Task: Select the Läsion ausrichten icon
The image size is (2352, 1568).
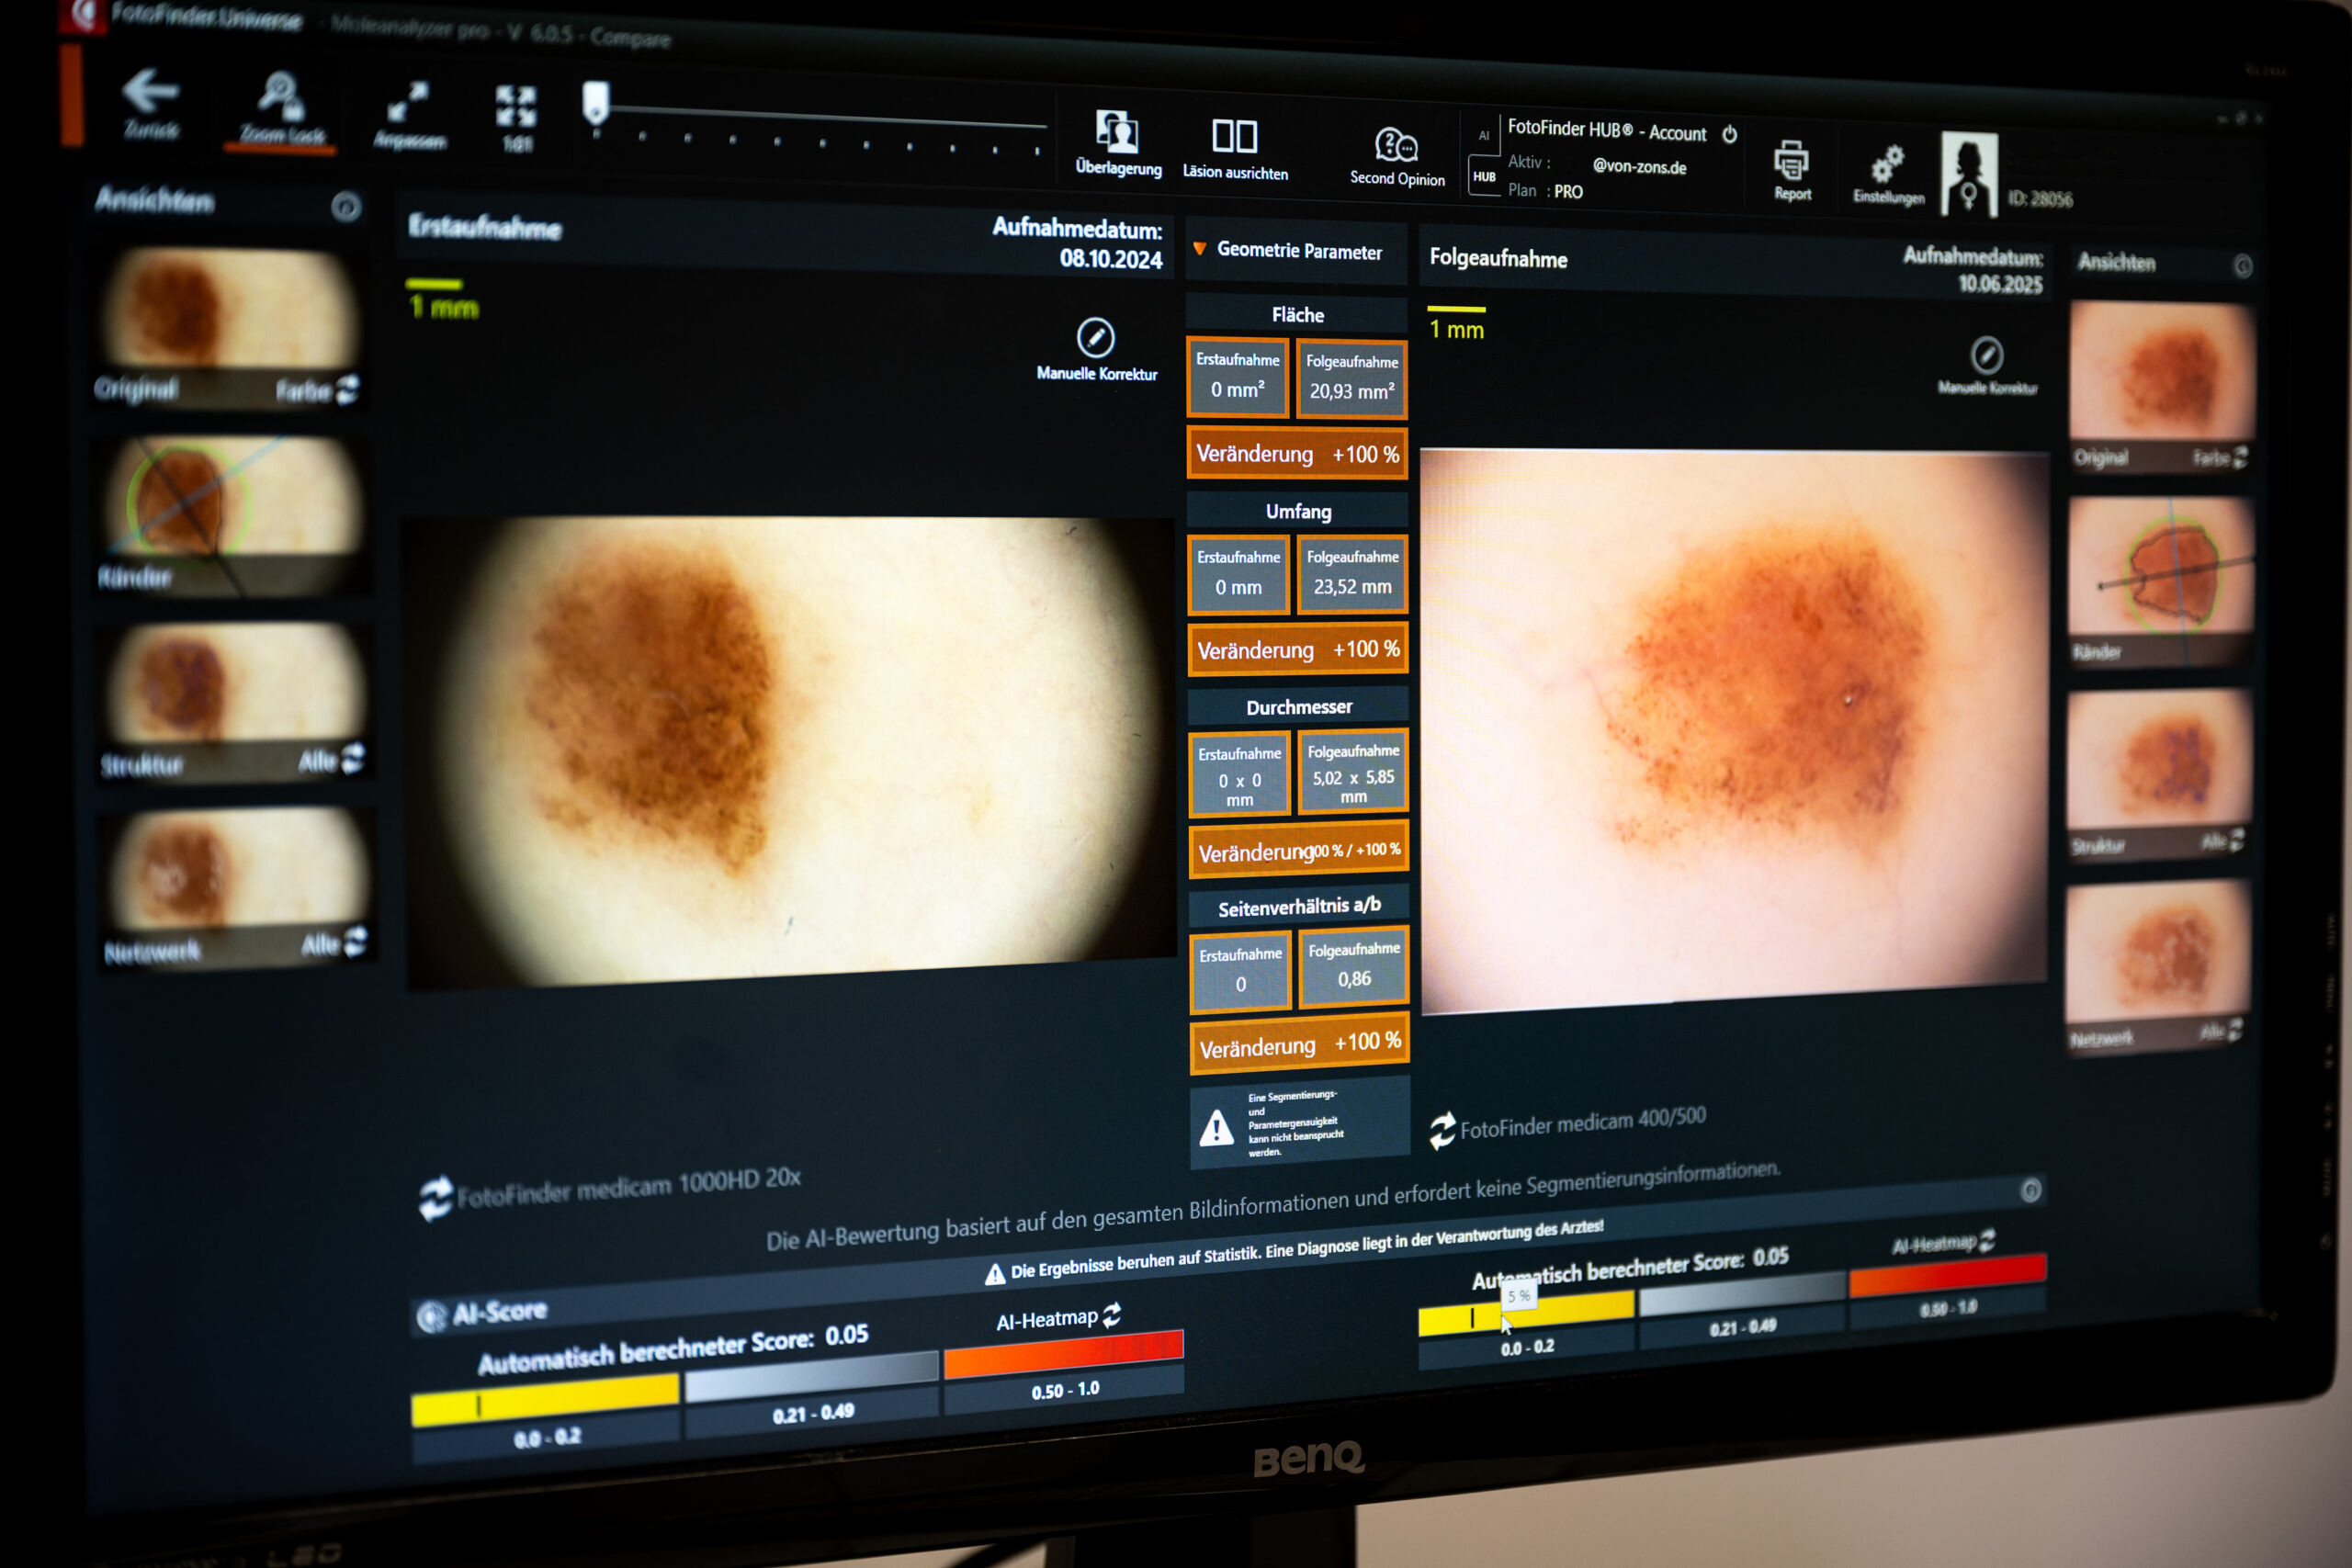Action: pyautogui.click(x=1234, y=137)
